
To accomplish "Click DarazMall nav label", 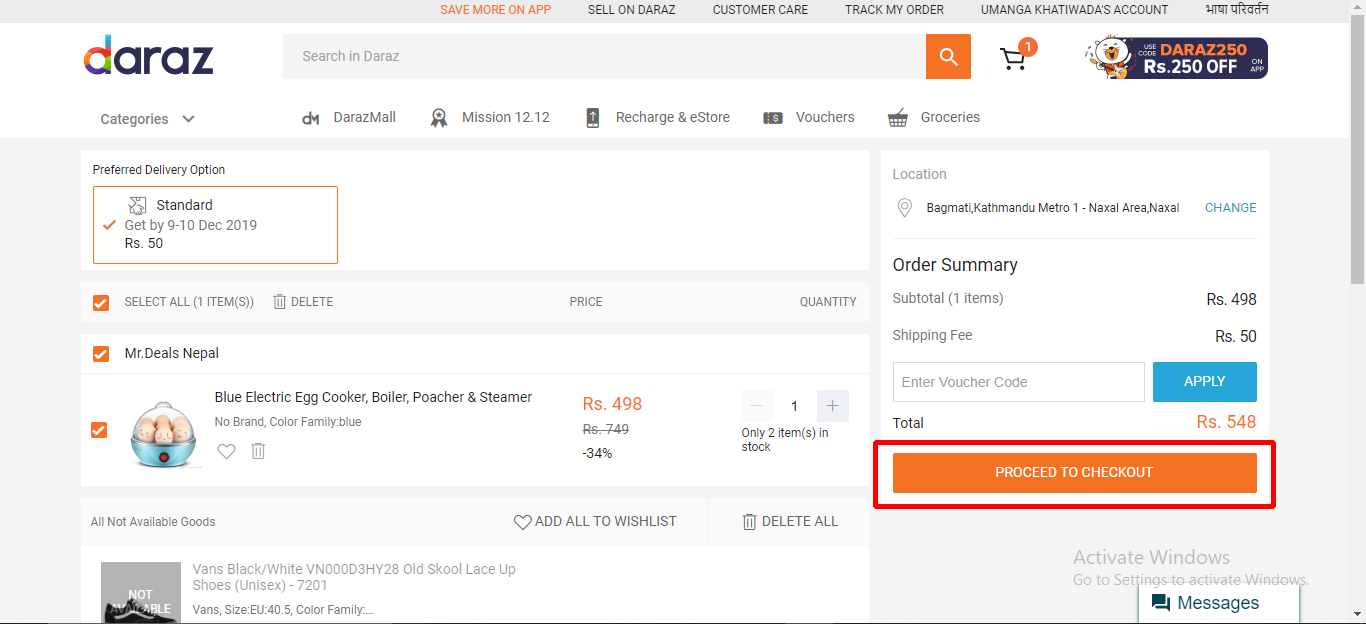I will pos(365,118).
